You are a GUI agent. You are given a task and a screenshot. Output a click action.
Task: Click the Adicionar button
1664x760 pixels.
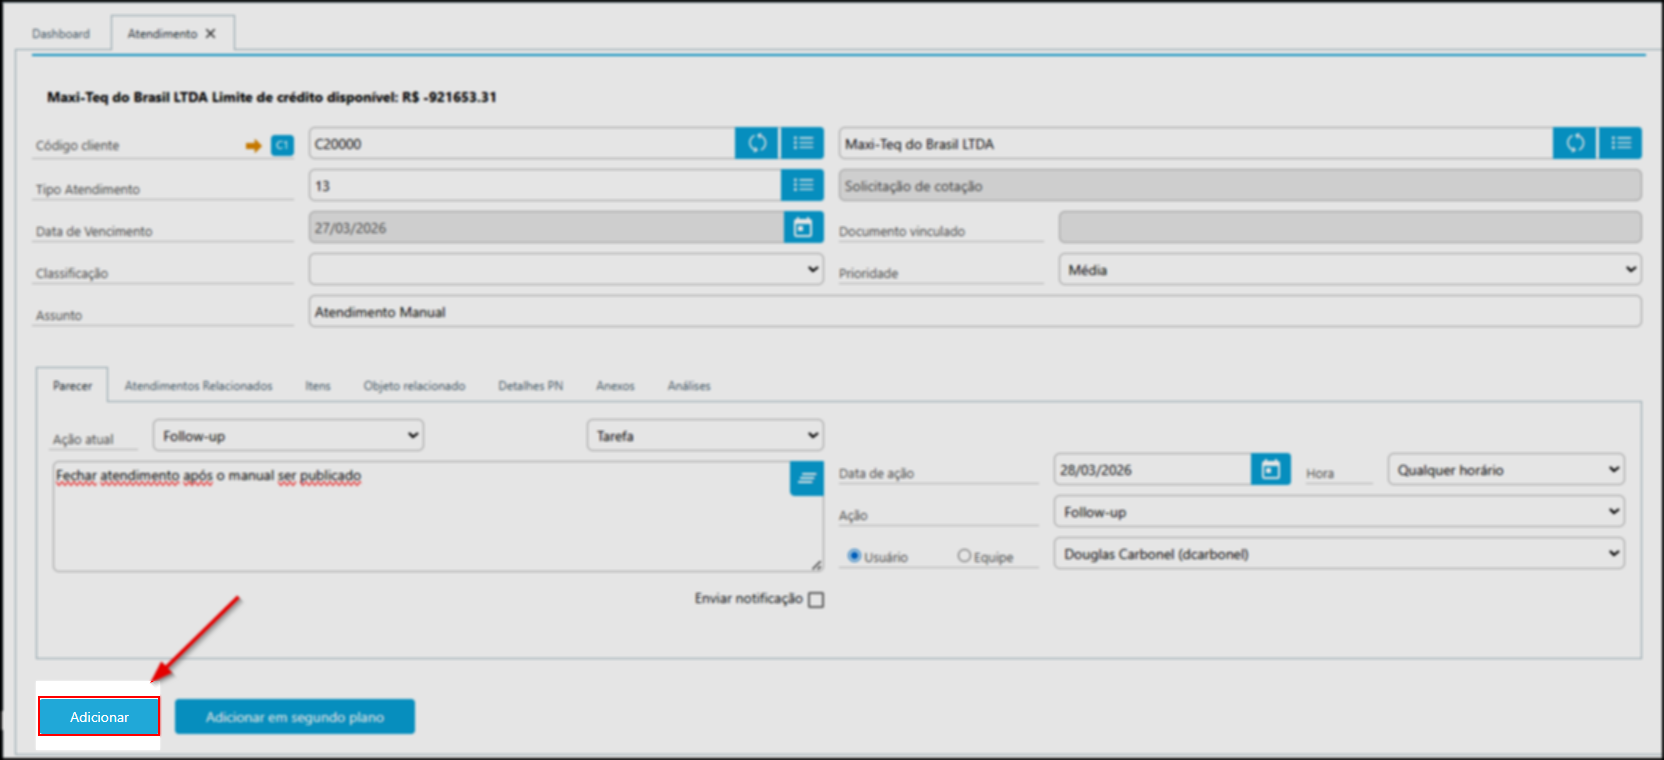[x=99, y=717]
